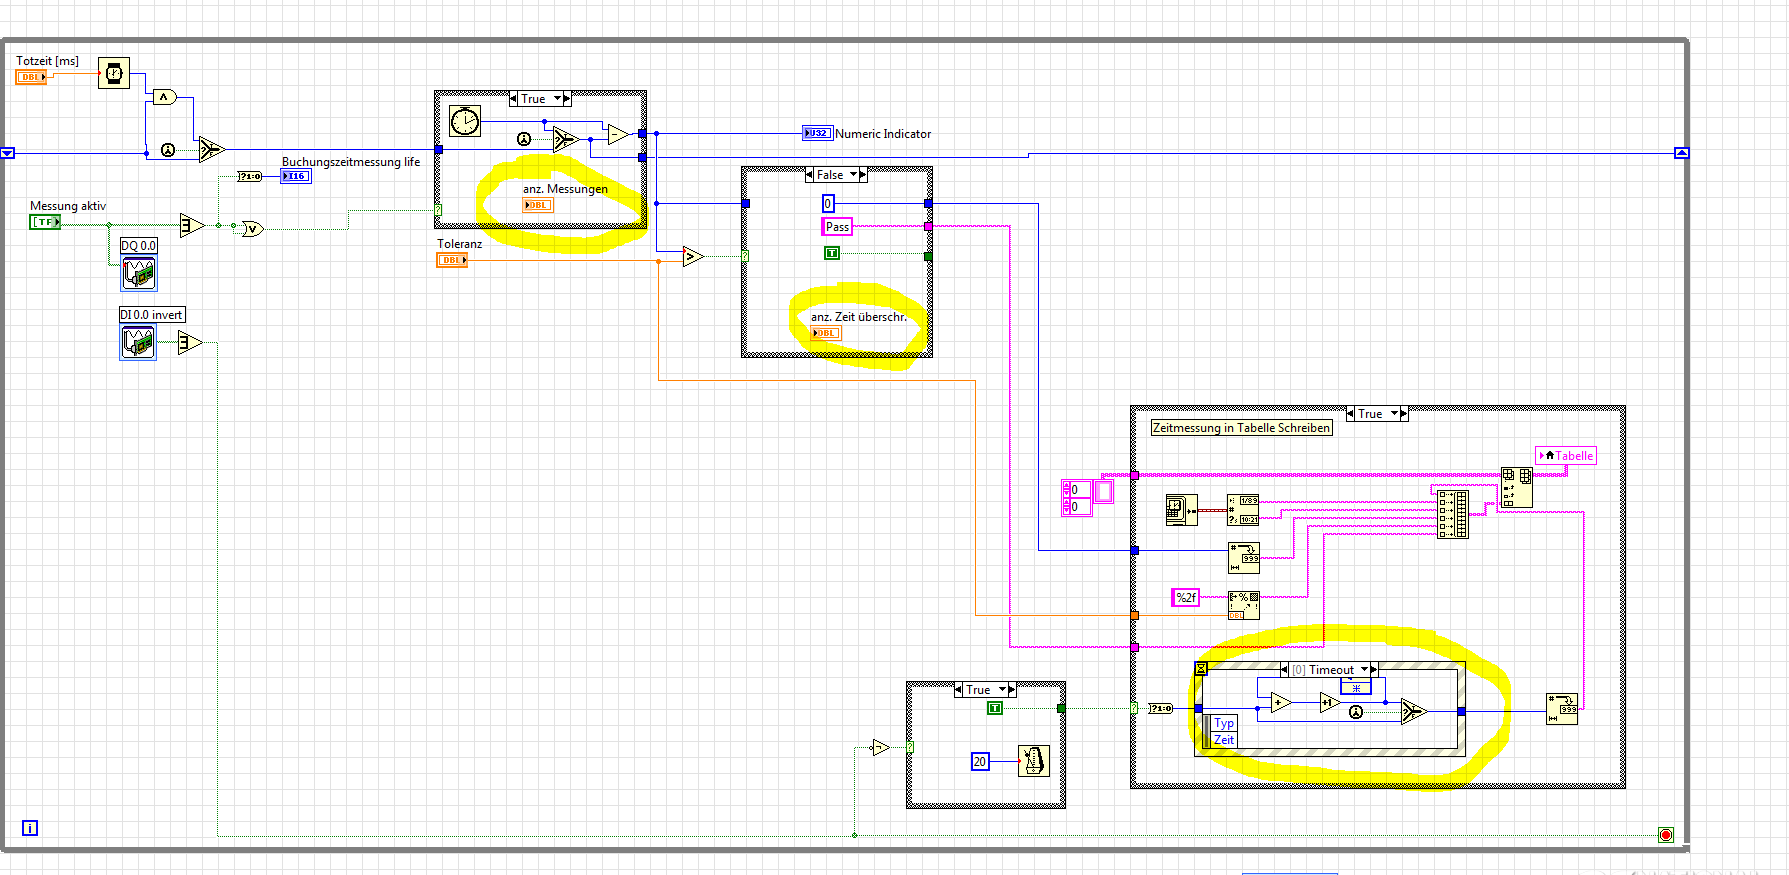Image resolution: width=1789 pixels, height=875 pixels.
Task: Click the DI 0.0 invert label
Action: (152, 315)
